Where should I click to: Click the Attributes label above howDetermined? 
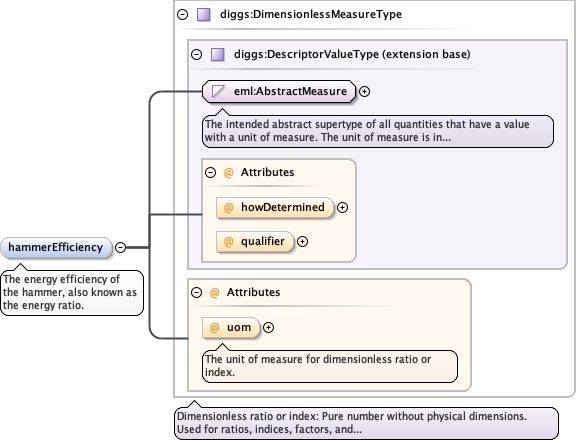pyautogui.click(x=268, y=172)
